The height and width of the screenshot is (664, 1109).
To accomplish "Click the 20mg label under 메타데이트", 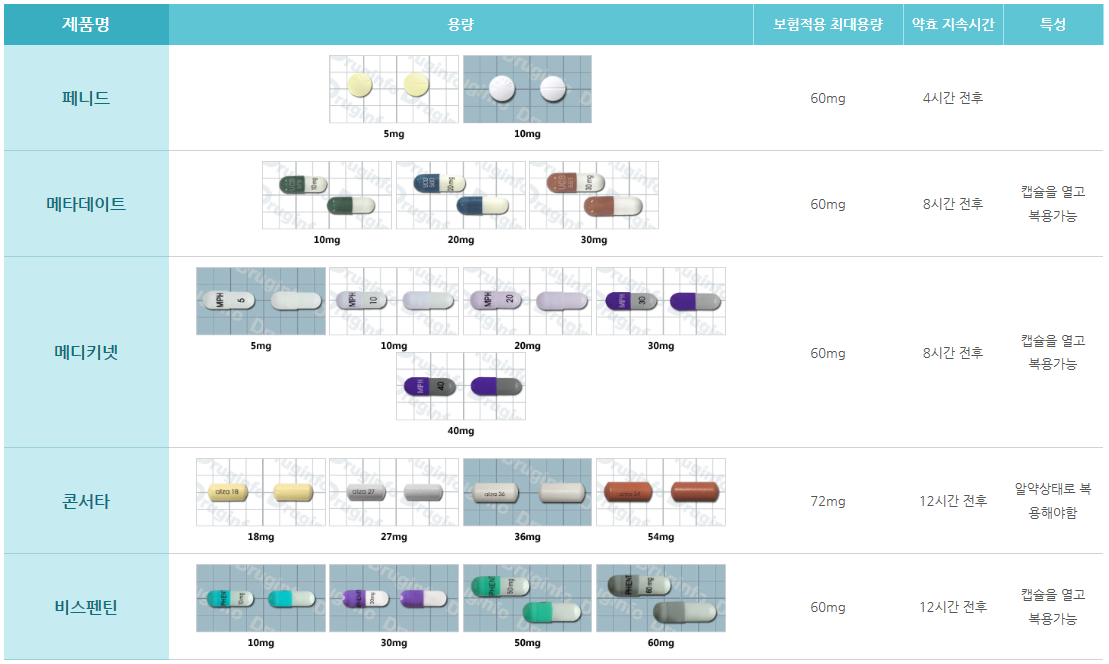I will click(x=460, y=240).
